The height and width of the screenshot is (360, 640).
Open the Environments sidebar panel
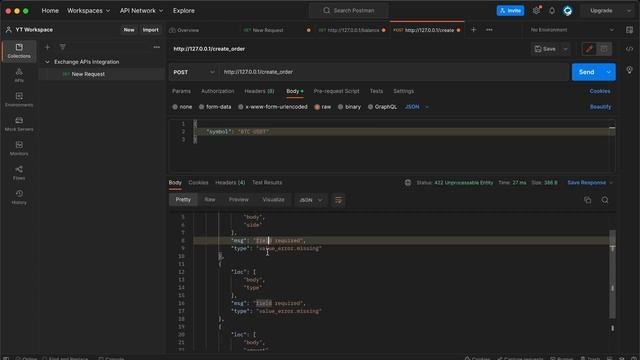click(19, 100)
